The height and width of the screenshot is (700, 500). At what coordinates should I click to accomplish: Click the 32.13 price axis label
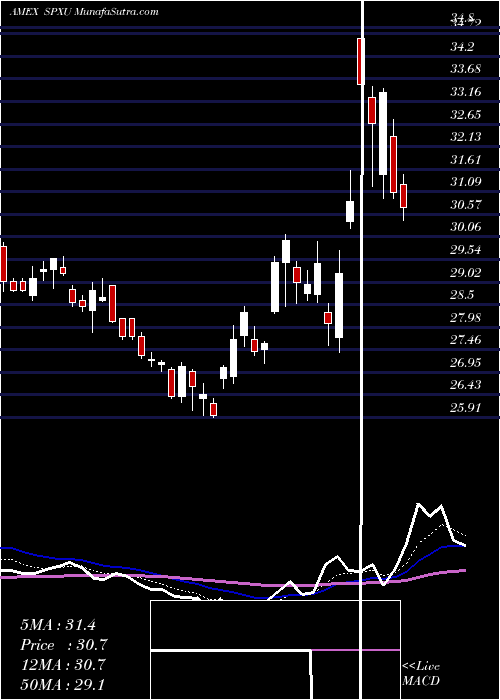(x=467, y=137)
